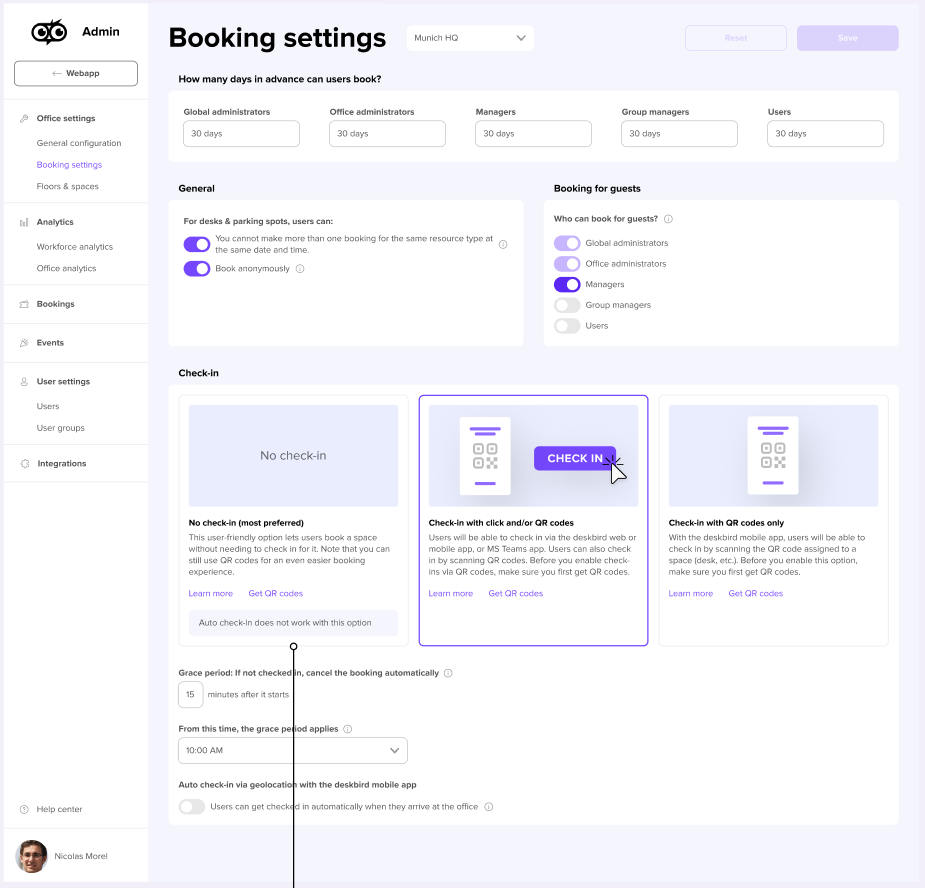925x888 pixels.
Task: Click the Integrations puzzle icon
Action: pyautogui.click(x=22, y=463)
